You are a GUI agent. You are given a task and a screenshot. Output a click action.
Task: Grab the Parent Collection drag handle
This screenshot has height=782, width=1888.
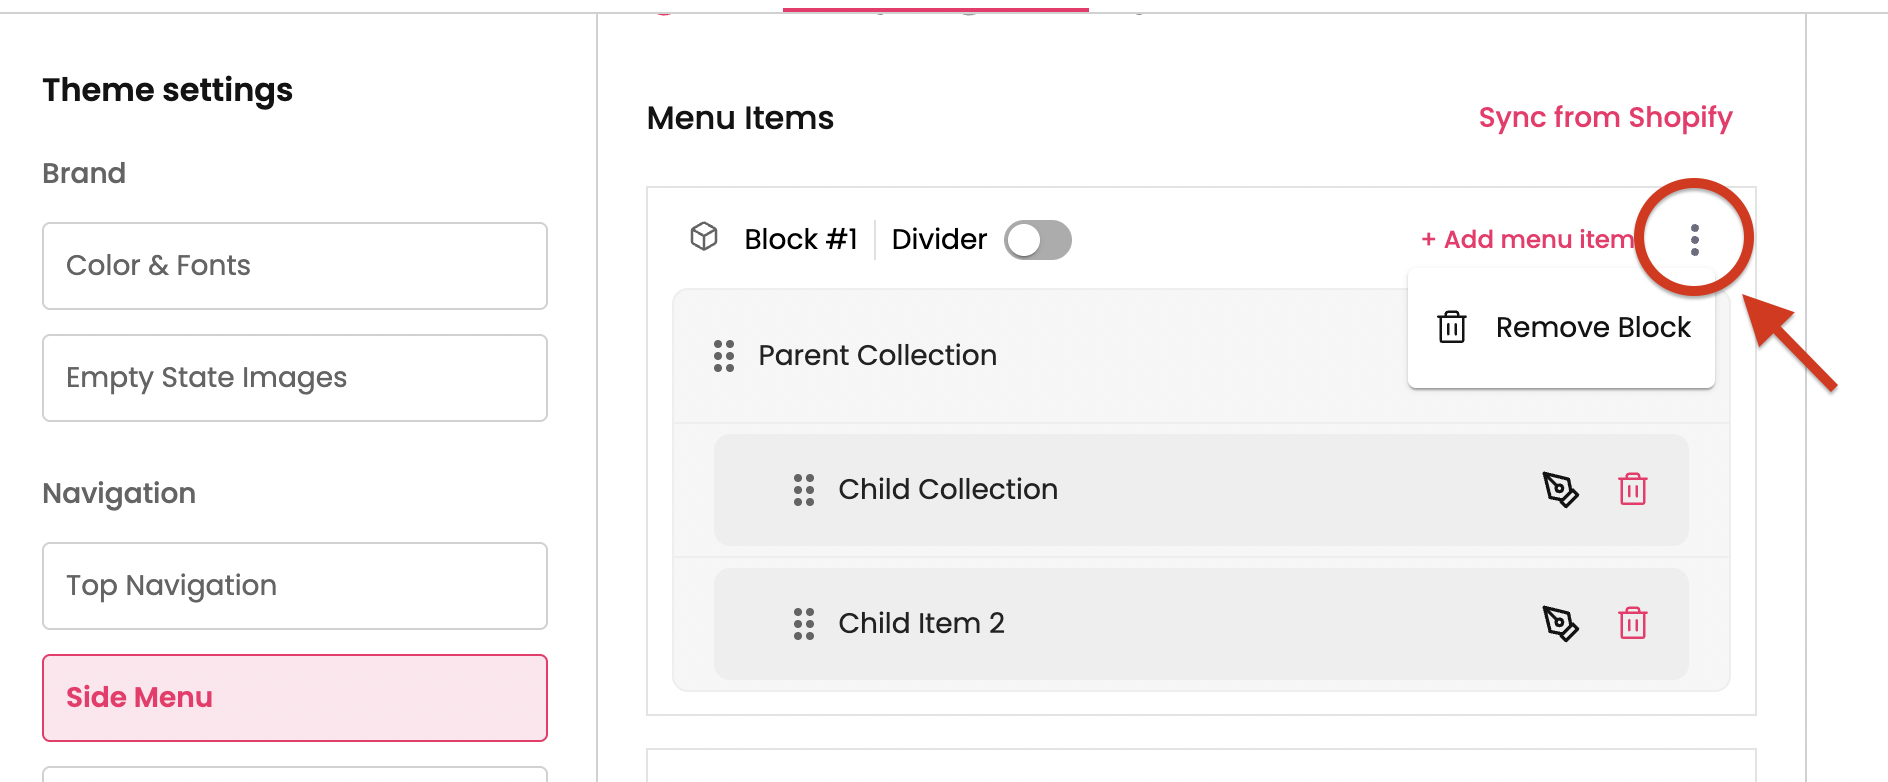[x=724, y=356]
